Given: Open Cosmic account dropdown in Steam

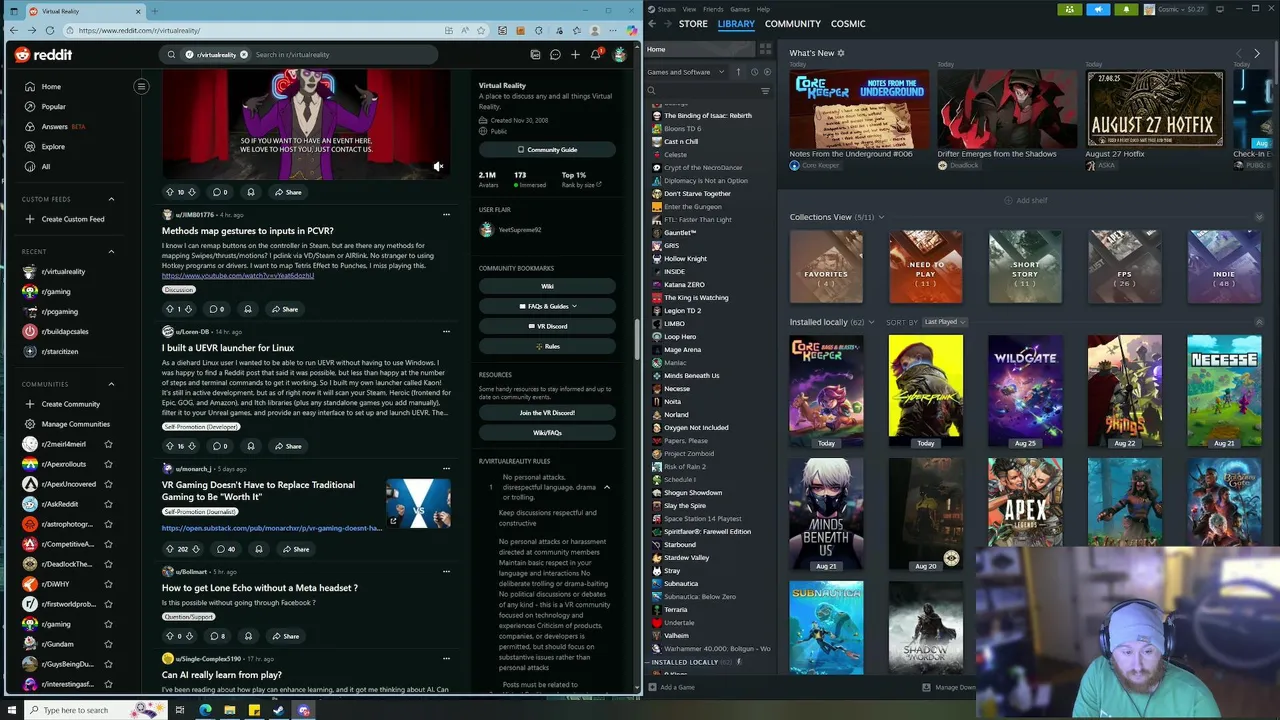Looking at the screenshot, I should (x=1176, y=9).
